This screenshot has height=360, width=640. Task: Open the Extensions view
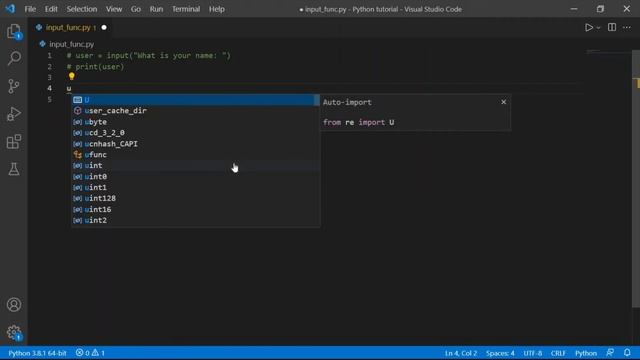click(x=14, y=142)
